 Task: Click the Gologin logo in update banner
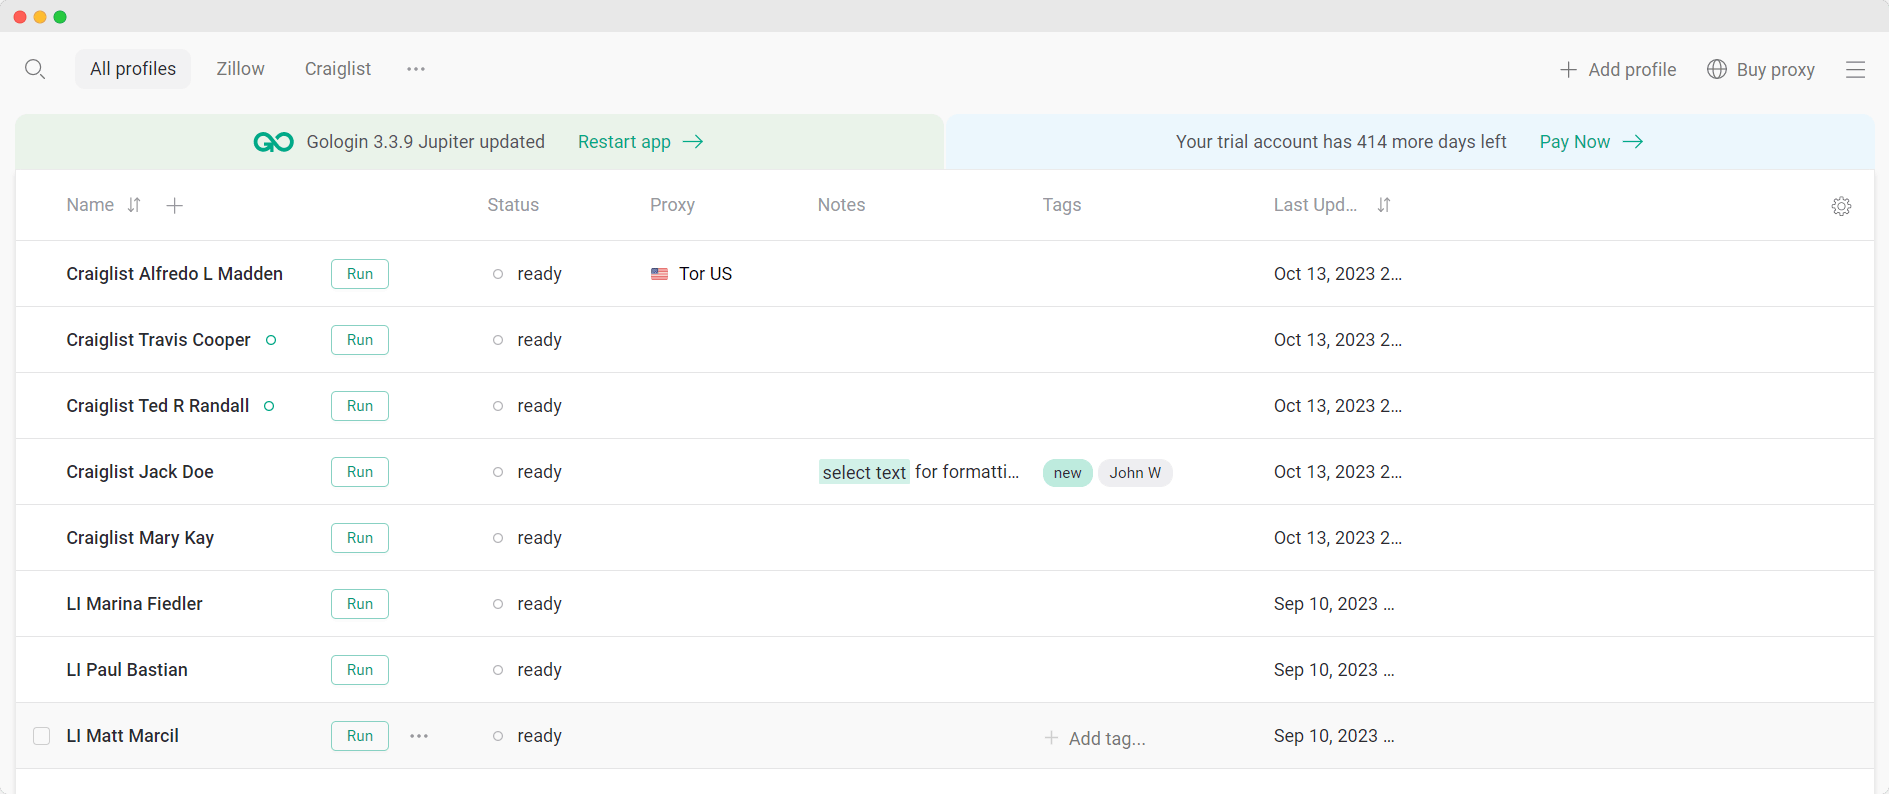tap(273, 142)
